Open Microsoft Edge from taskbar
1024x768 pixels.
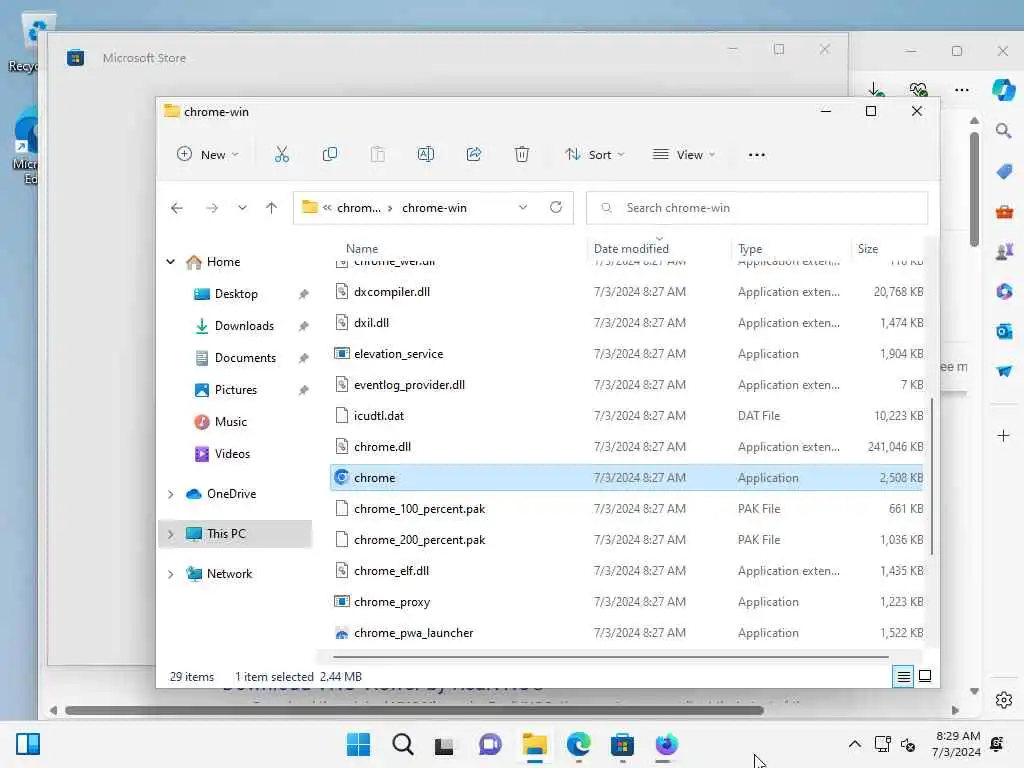pos(579,744)
